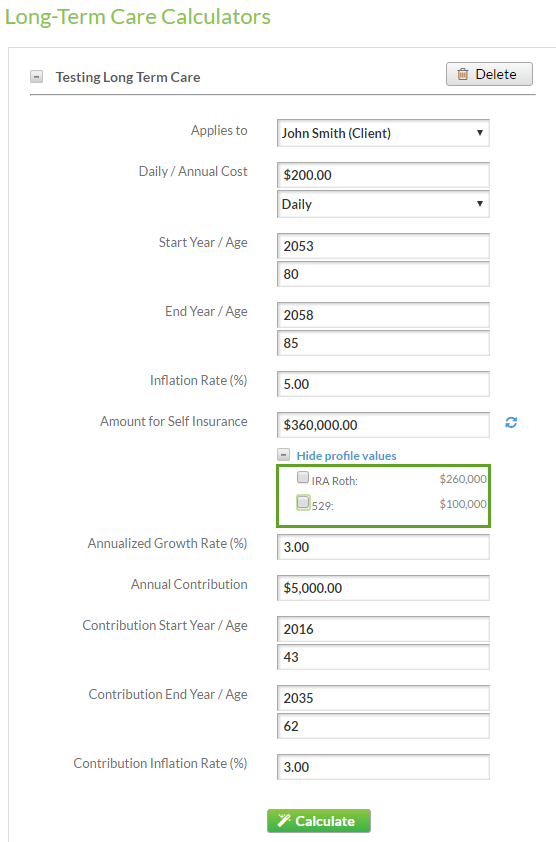Viewport: 556px width, 842px height.
Task: Click the Daily / Annual Cost amount field
Action: (383, 175)
